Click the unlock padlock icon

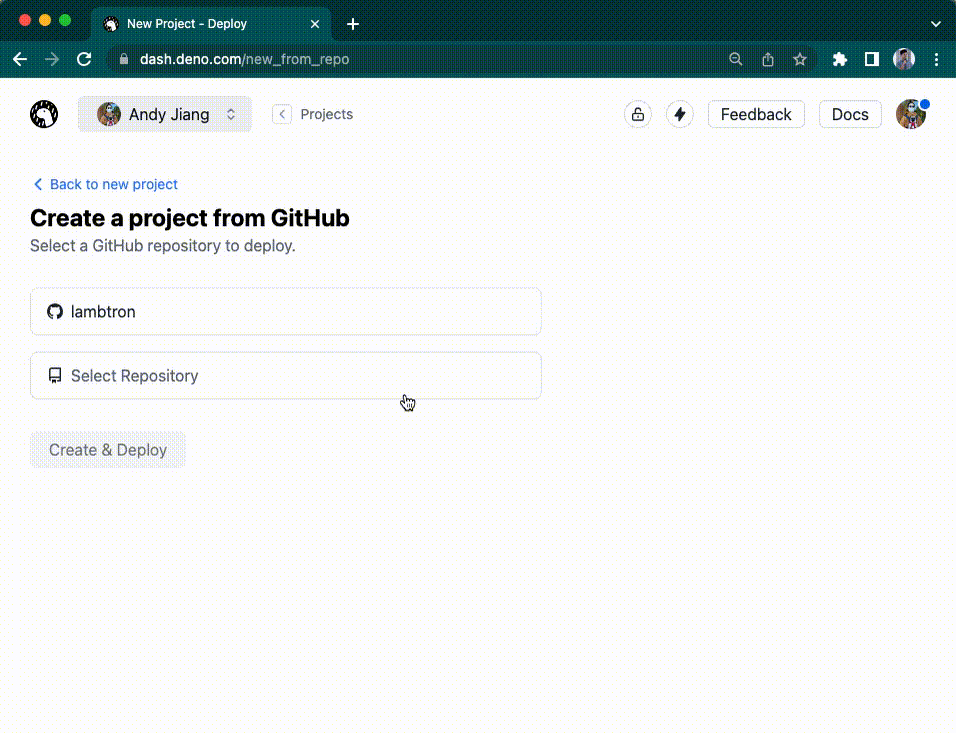pyautogui.click(x=638, y=114)
